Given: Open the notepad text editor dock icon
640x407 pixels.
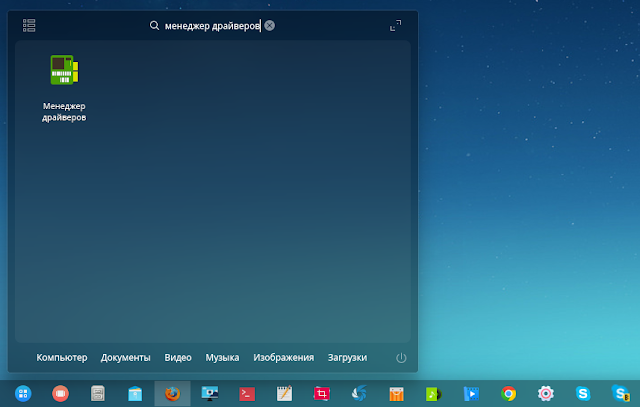Looking at the screenshot, I should (x=284, y=394).
